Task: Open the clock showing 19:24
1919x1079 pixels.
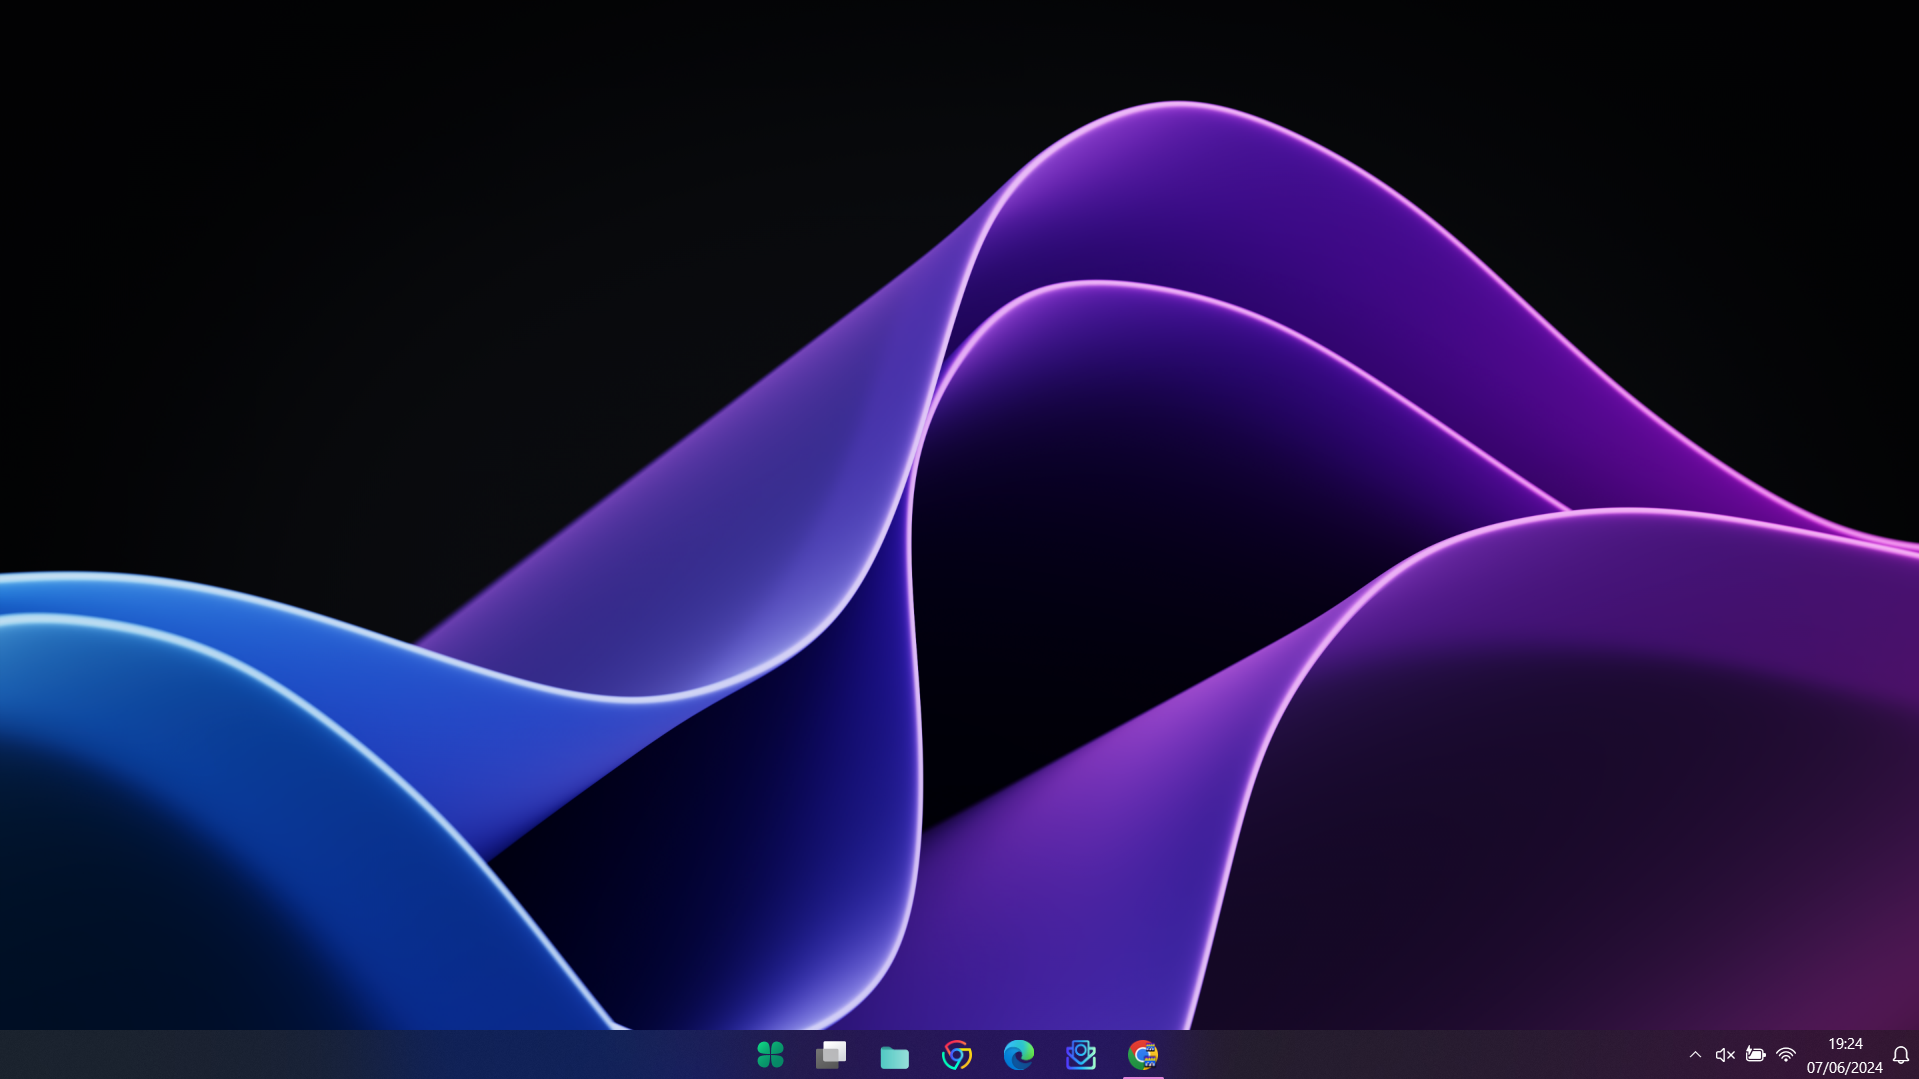Action: click(x=1845, y=1043)
